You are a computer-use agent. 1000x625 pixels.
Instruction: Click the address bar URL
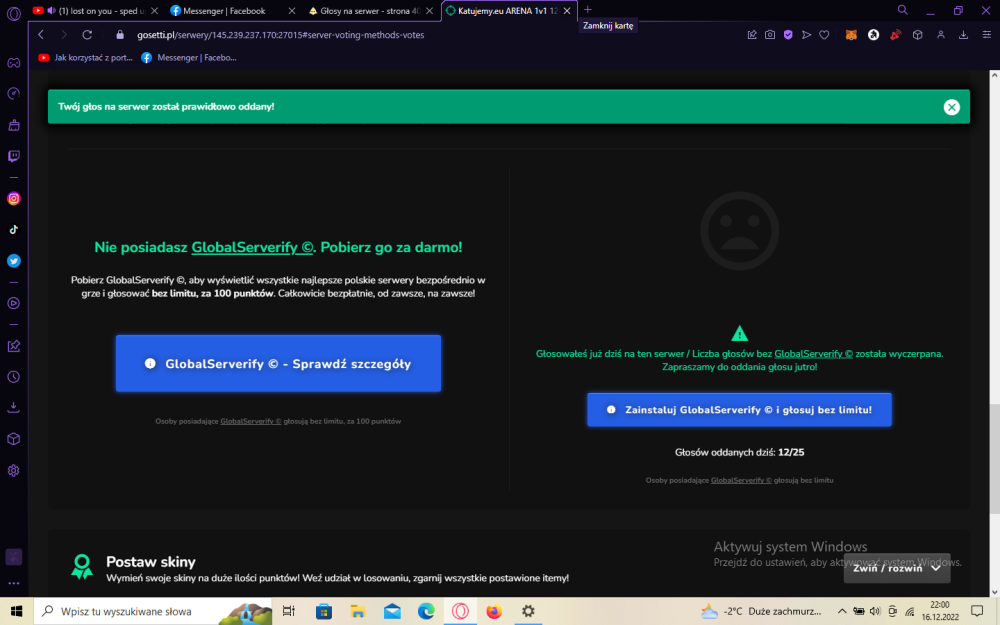click(281, 35)
